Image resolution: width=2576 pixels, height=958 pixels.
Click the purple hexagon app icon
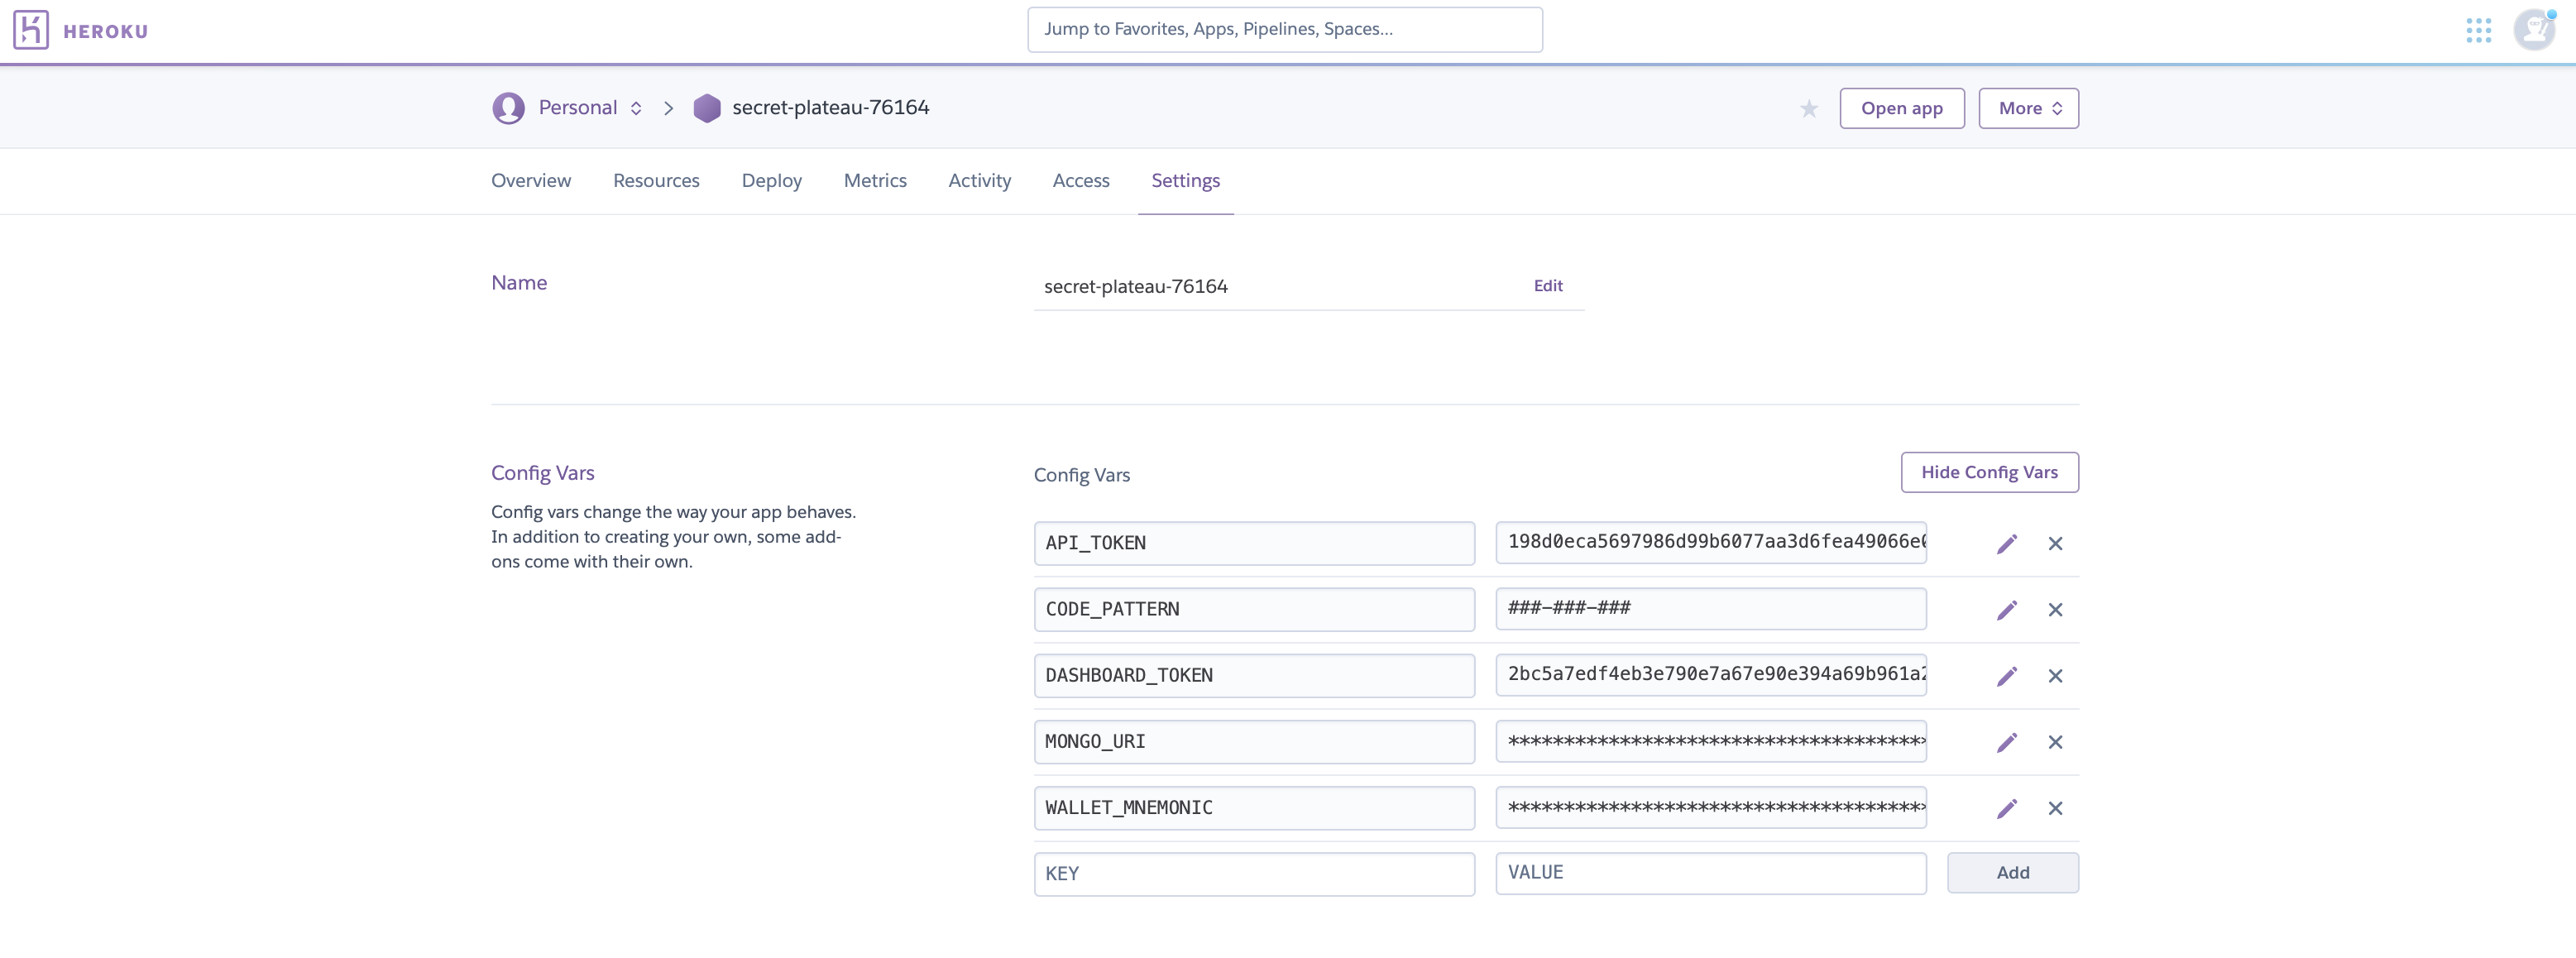707,108
